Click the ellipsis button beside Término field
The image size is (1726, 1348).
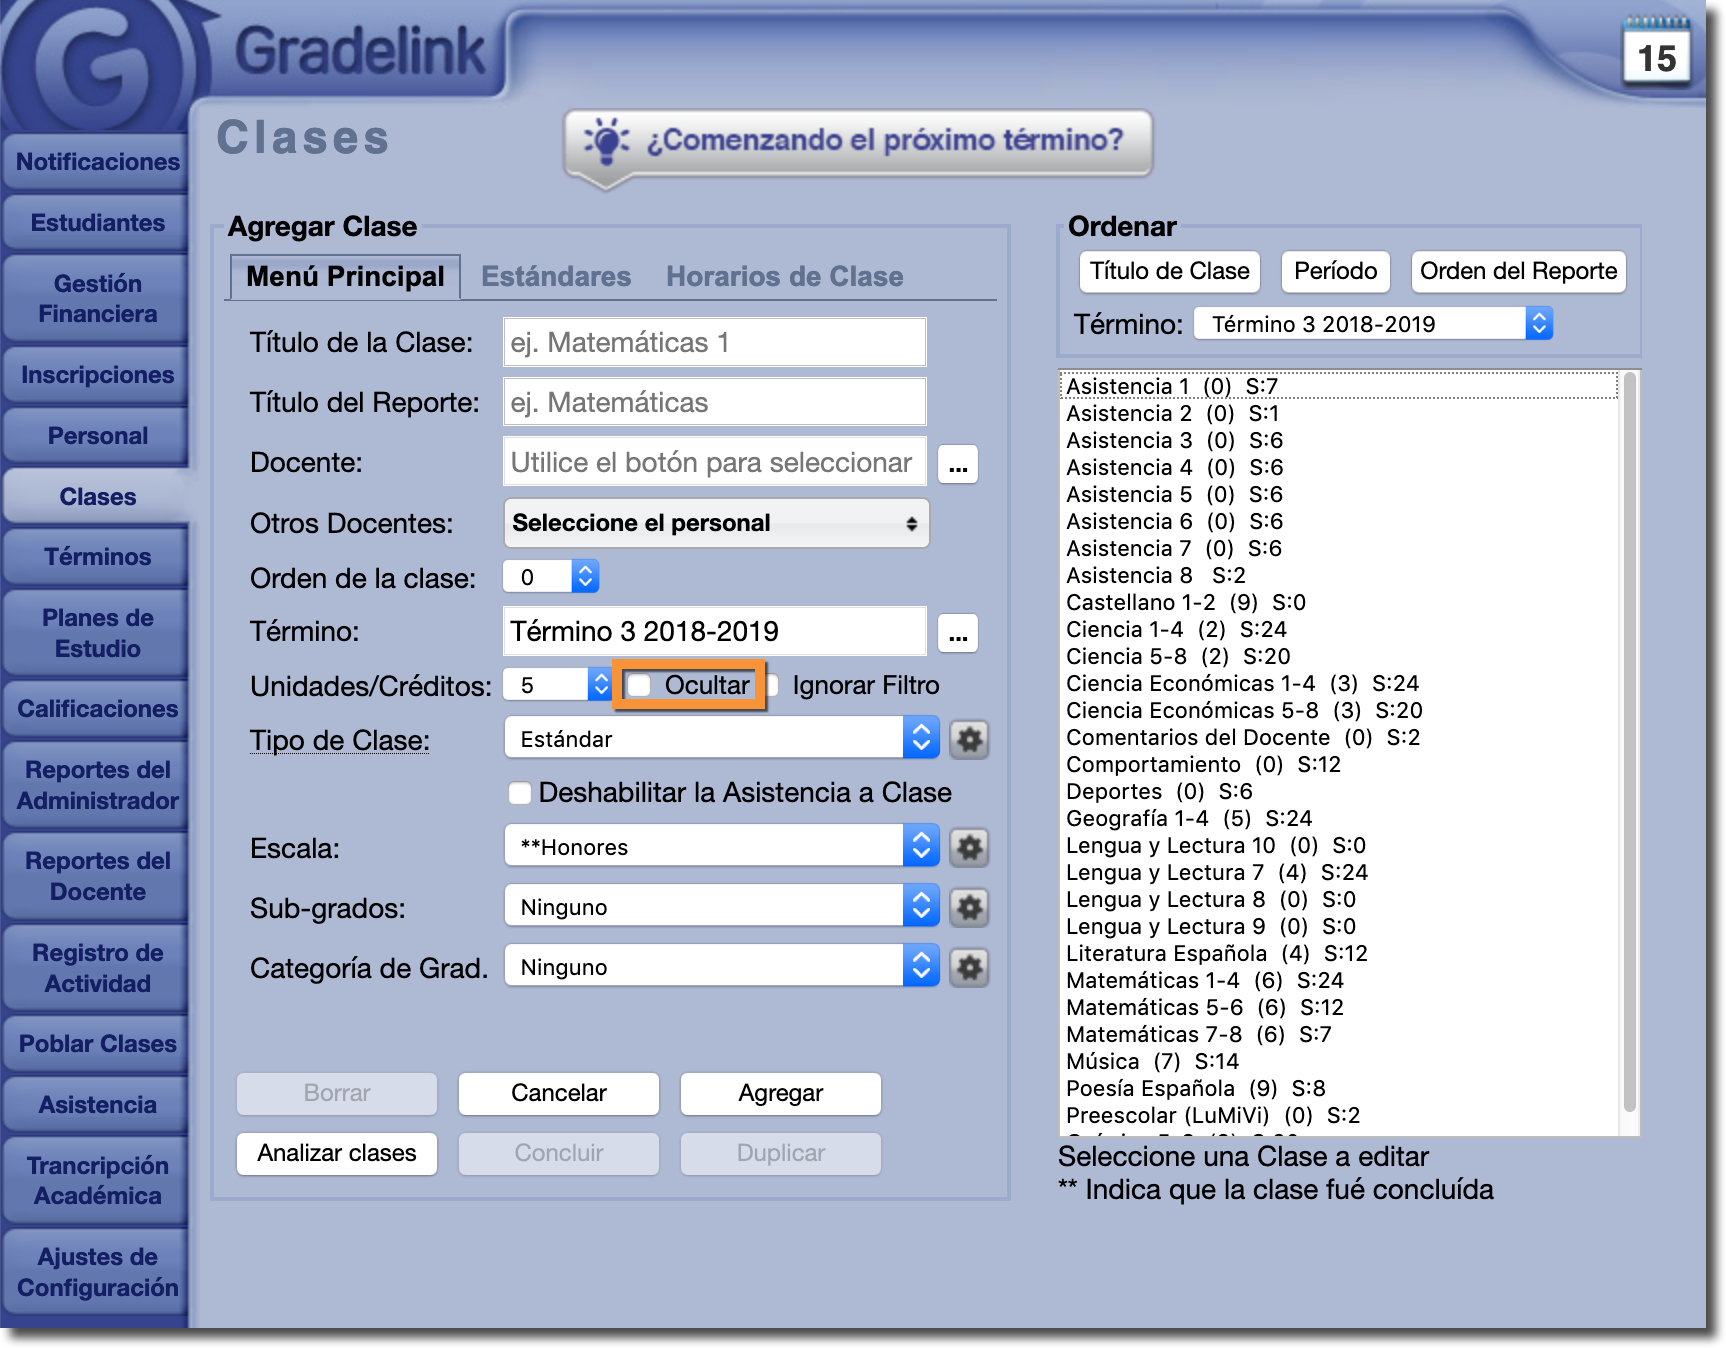[957, 633]
